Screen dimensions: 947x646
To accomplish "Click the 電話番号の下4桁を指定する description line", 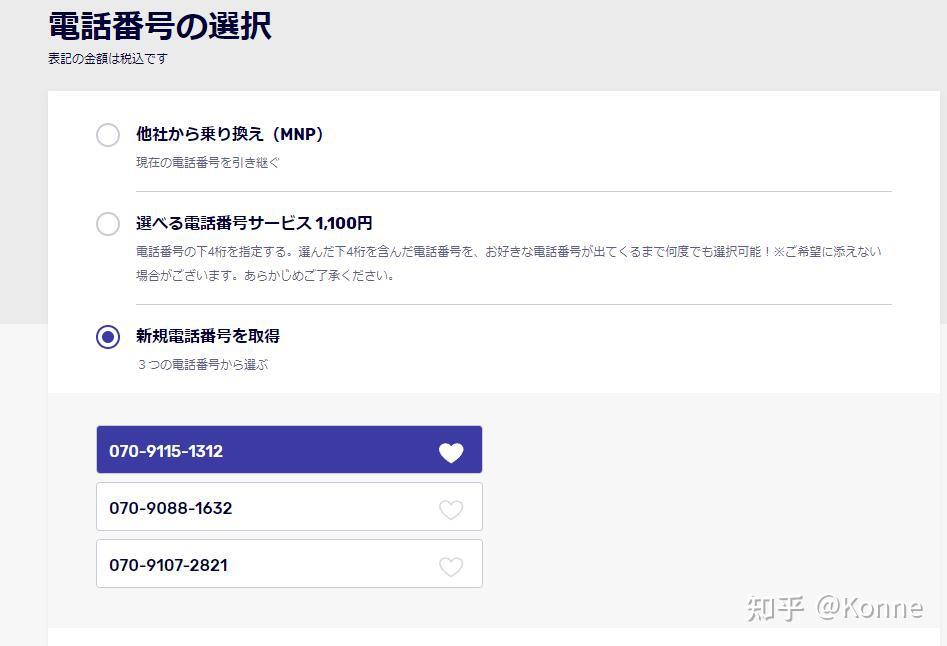I will [x=508, y=252].
